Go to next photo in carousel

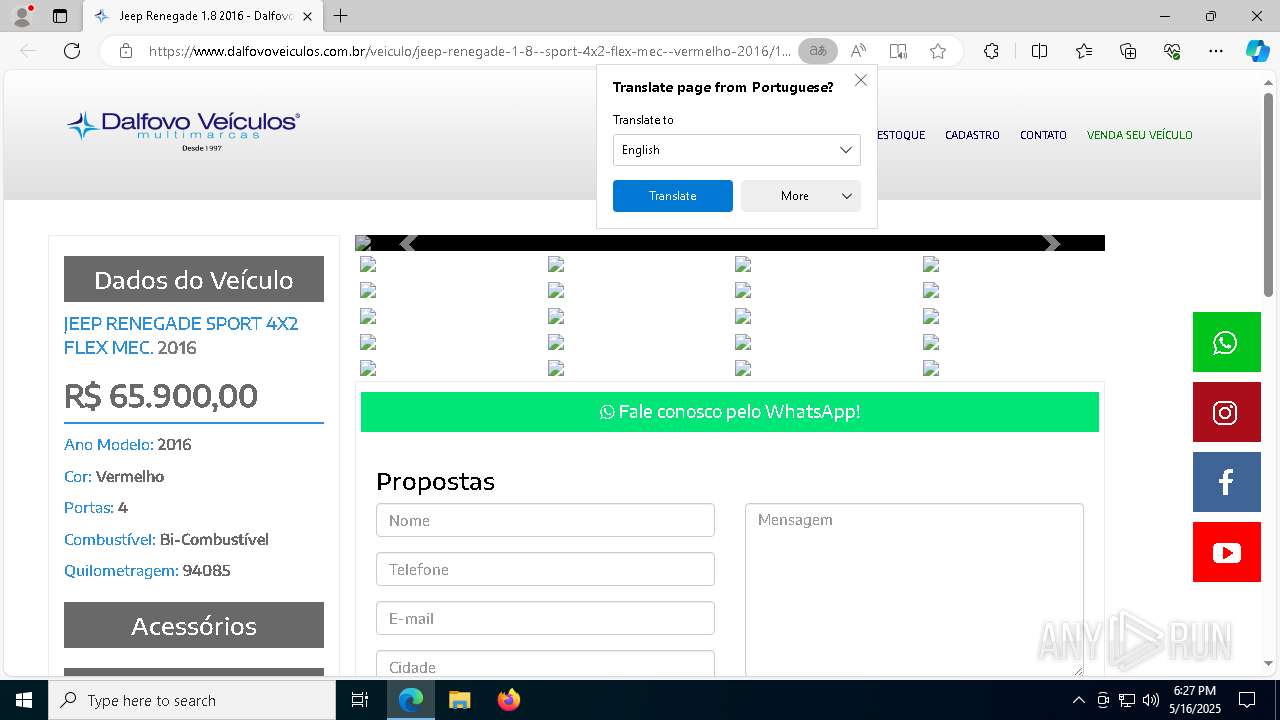click(x=1050, y=243)
